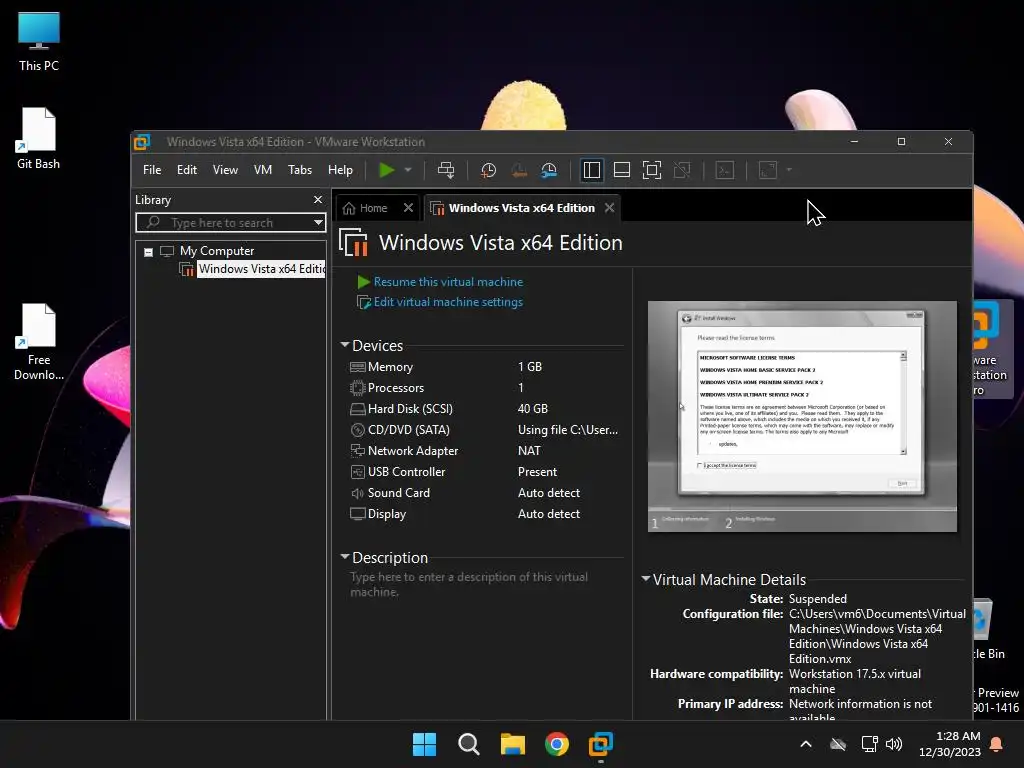The height and width of the screenshot is (768, 1024).
Task: Click the Memory device row
Action: coord(485,367)
